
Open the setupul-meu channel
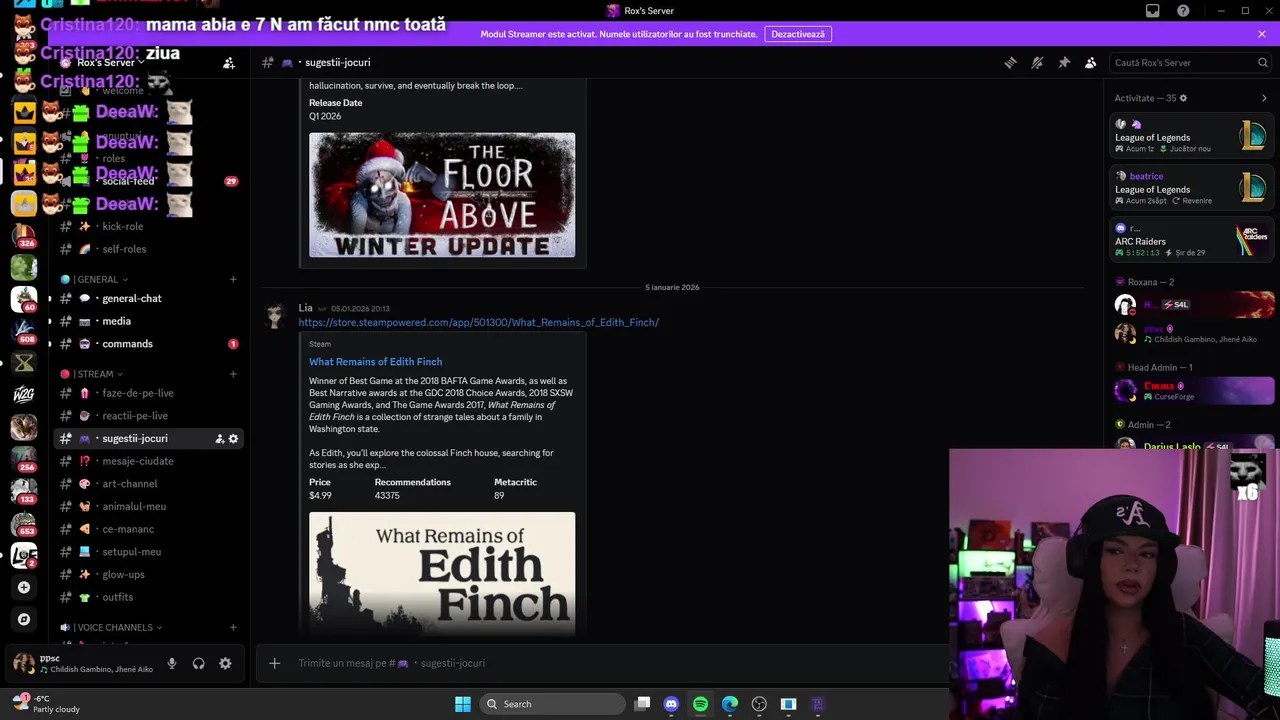pos(149,552)
